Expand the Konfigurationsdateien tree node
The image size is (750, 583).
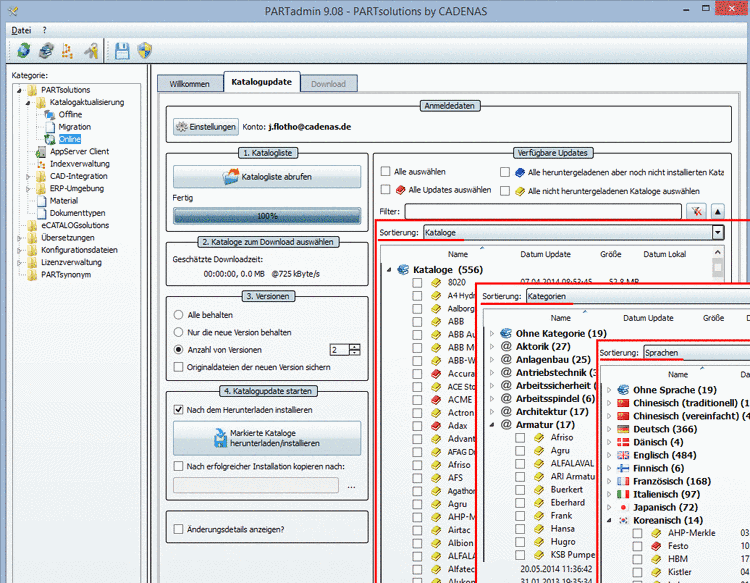19,250
